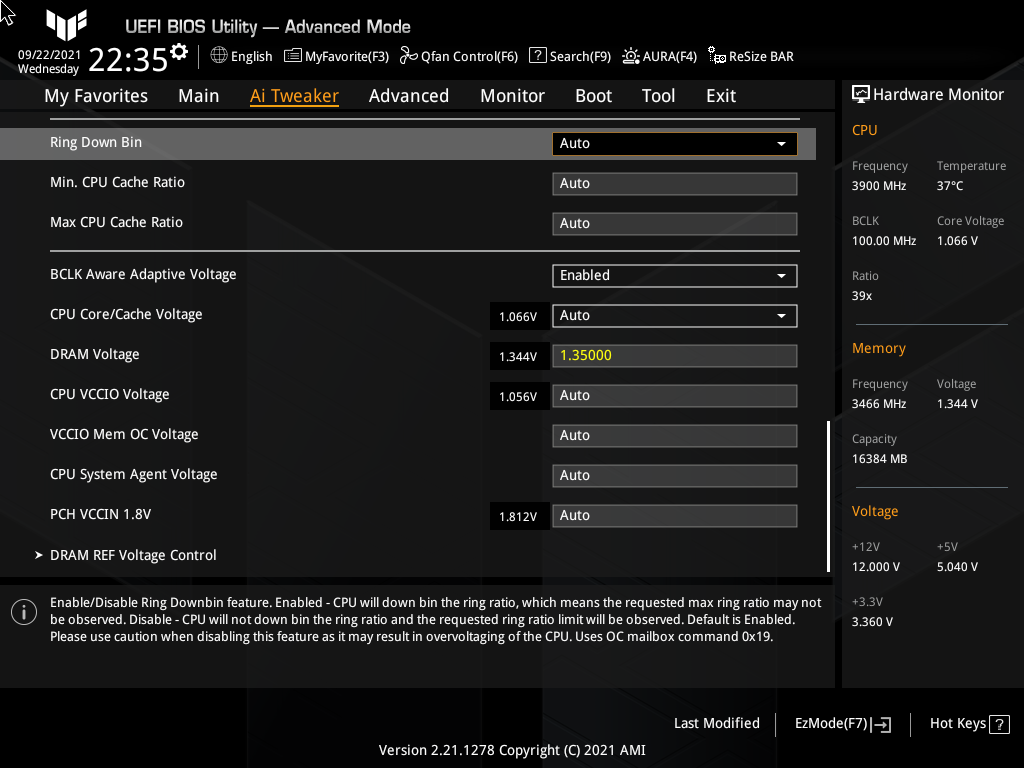Screen dimensions: 1024x768
Task: Click the +5V 5.040 V reading
Action: click(x=957, y=567)
